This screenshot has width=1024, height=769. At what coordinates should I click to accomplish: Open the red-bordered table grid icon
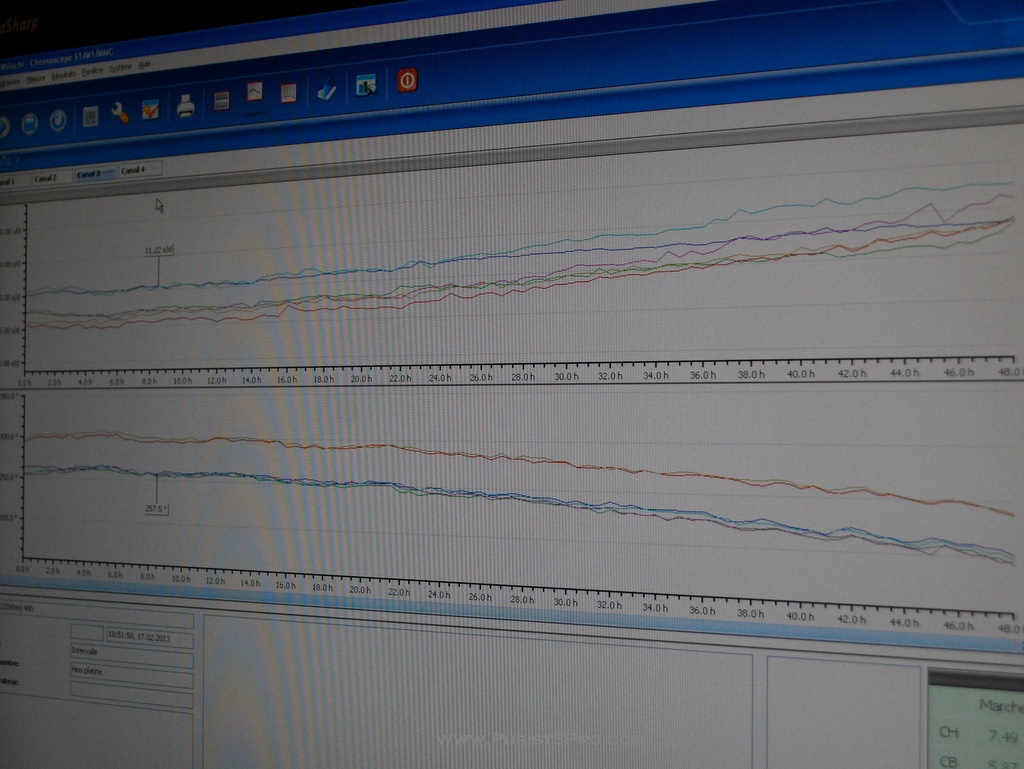pyautogui.click(x=288, y=93)
